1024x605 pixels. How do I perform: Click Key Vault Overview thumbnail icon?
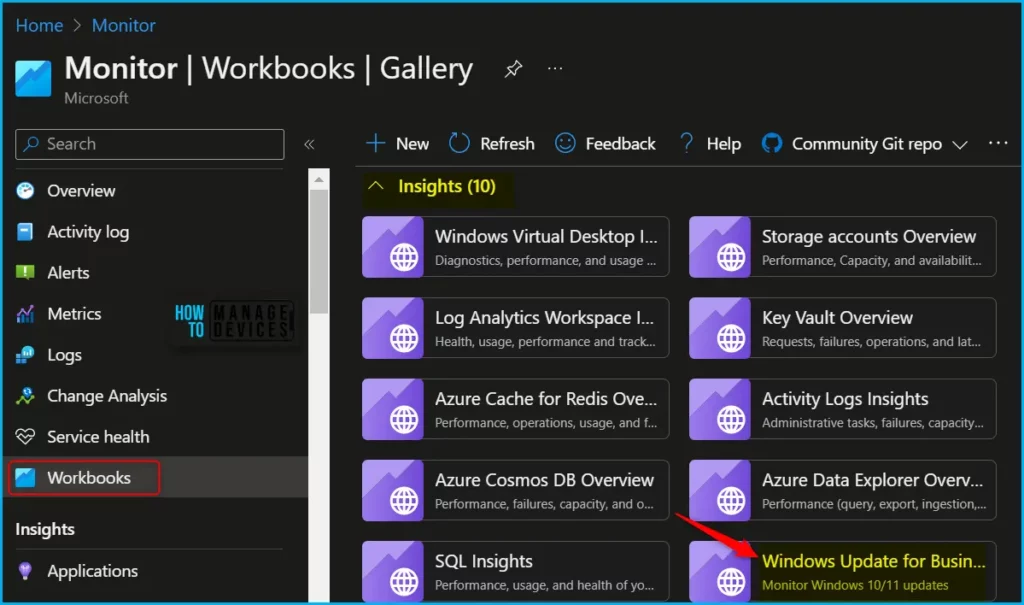click(x=720, y=328)
